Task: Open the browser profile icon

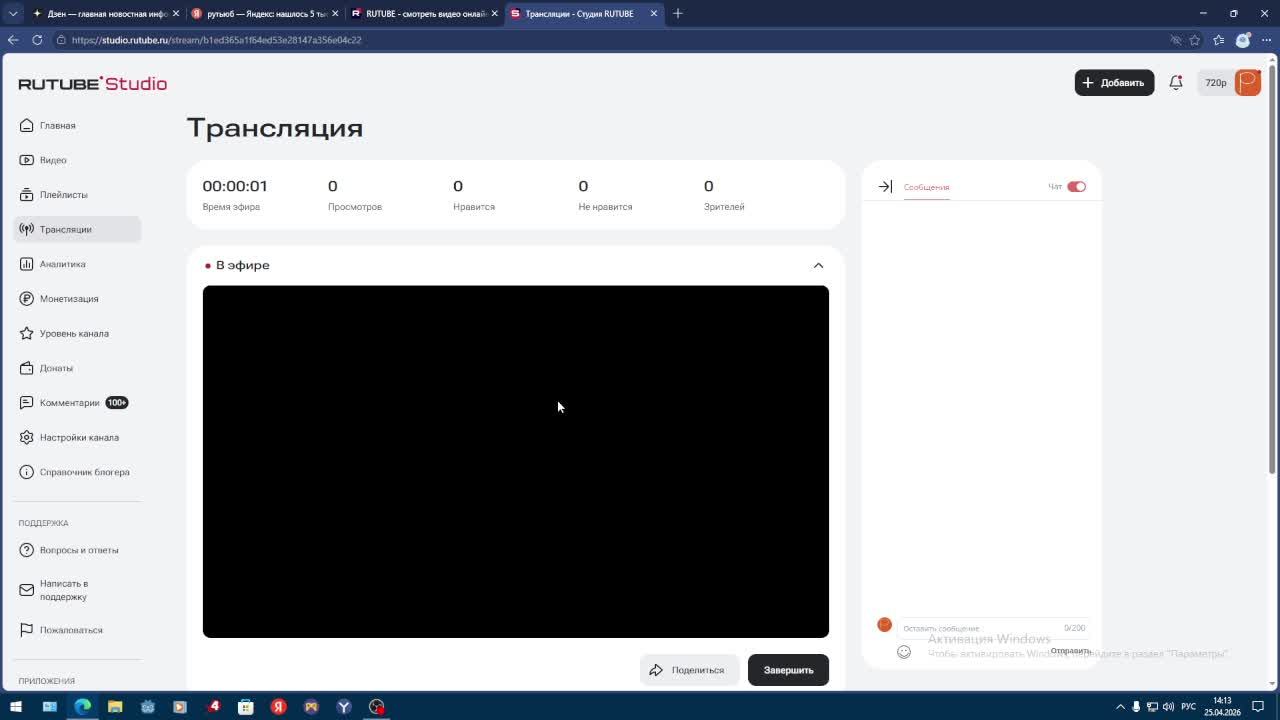Action: (x=1243, y=40)
